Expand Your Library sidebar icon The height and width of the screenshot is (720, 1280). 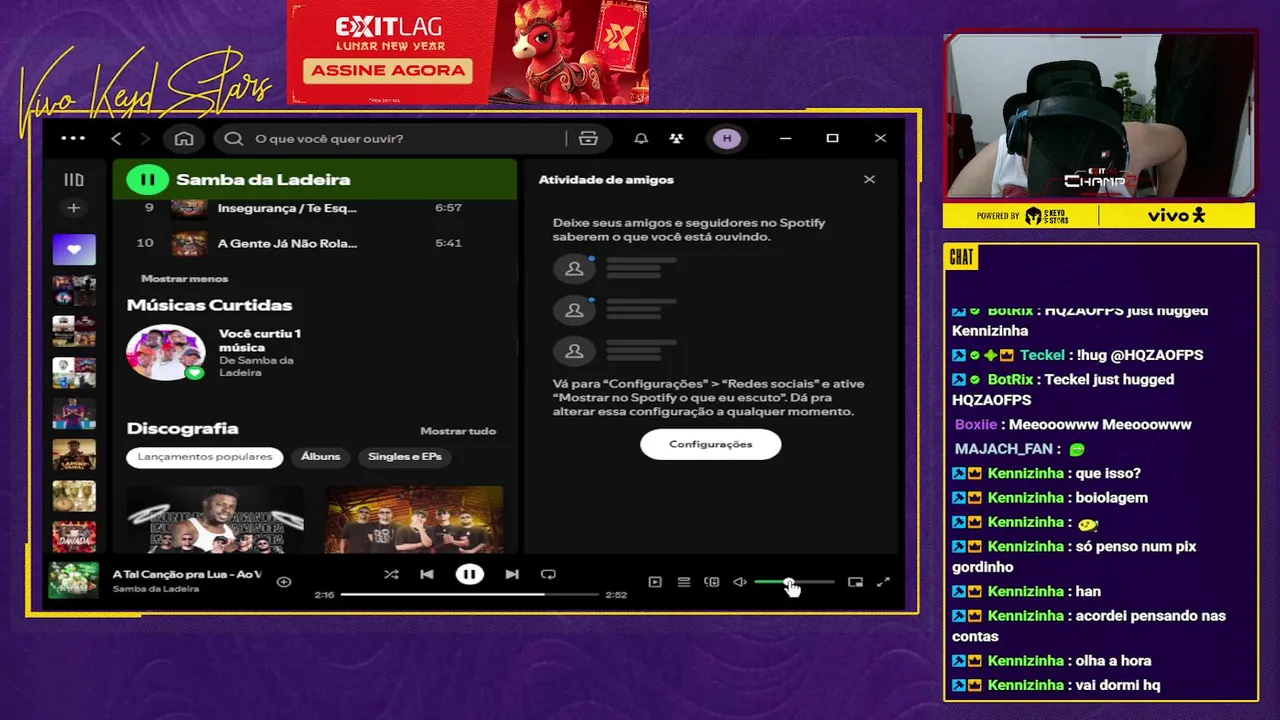[74, 180]
